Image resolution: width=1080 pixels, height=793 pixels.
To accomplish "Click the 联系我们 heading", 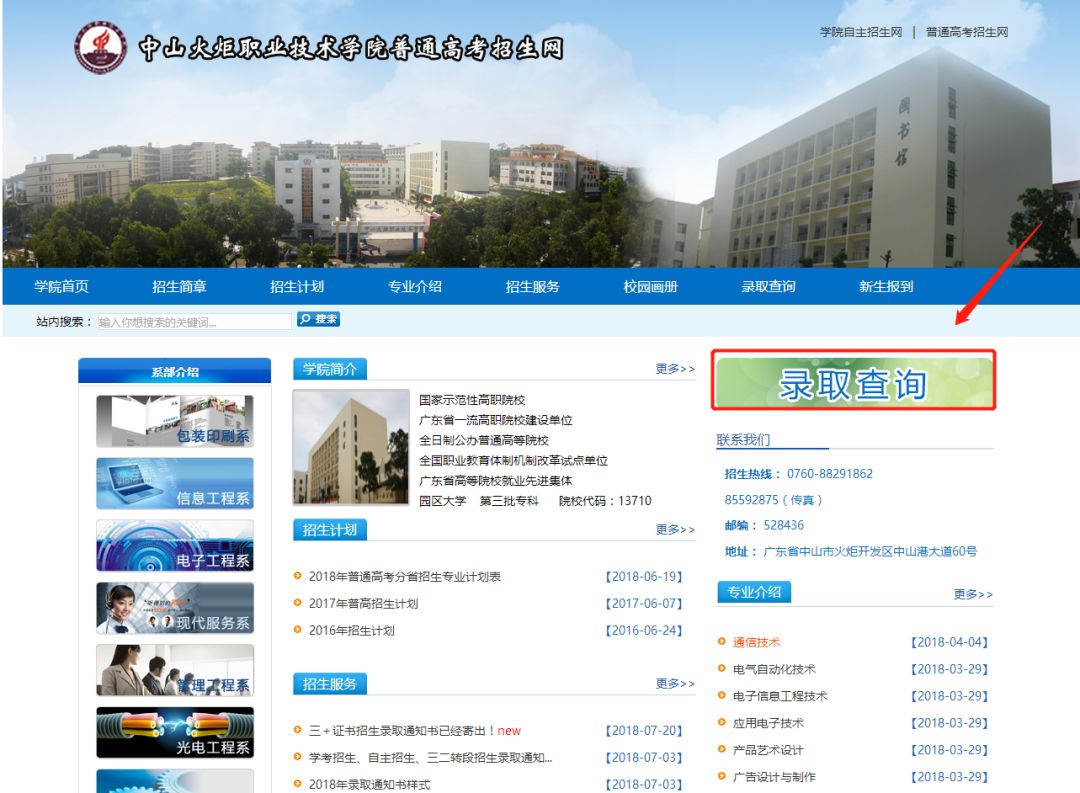I will coord(743,440).
